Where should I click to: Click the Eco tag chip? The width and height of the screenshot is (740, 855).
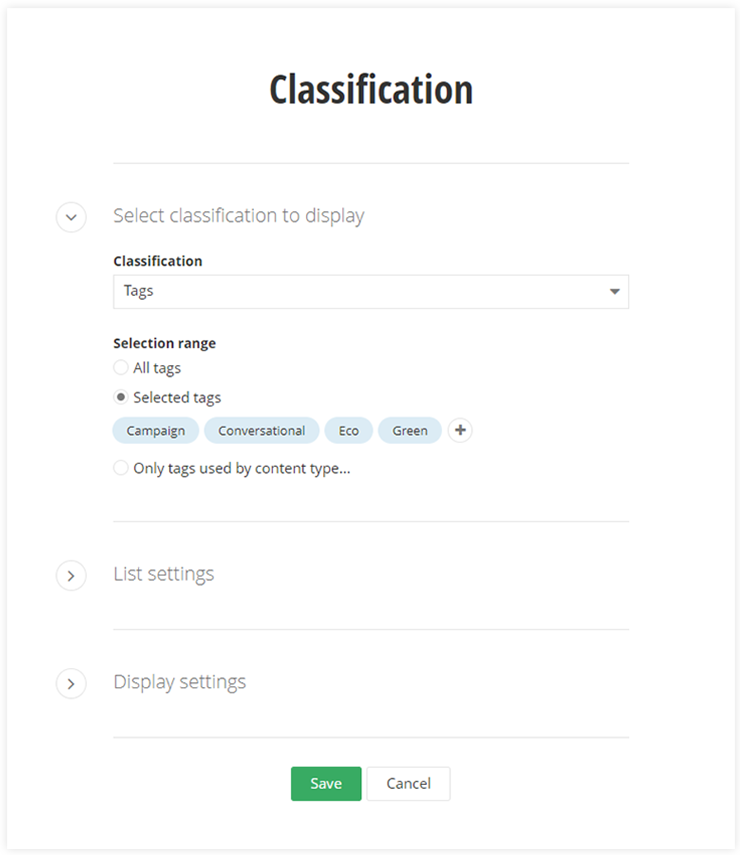click(x=349, y=431)
